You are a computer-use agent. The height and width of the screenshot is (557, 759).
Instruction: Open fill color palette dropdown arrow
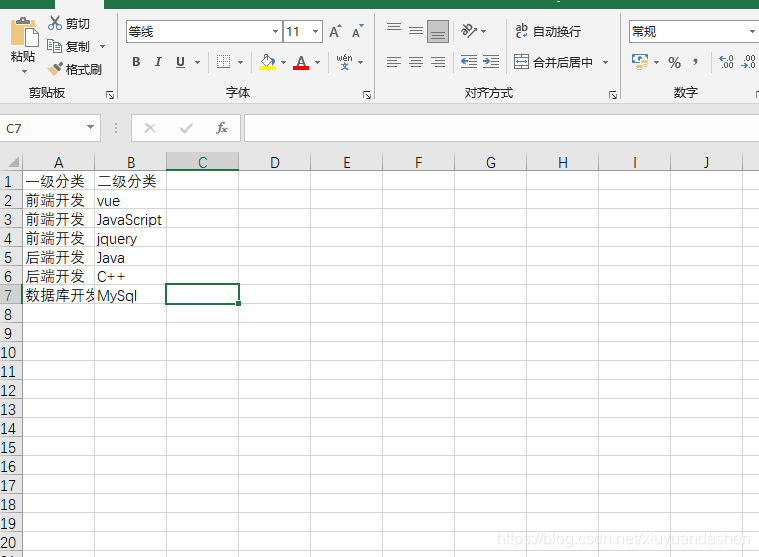click(x=284, y=62)
